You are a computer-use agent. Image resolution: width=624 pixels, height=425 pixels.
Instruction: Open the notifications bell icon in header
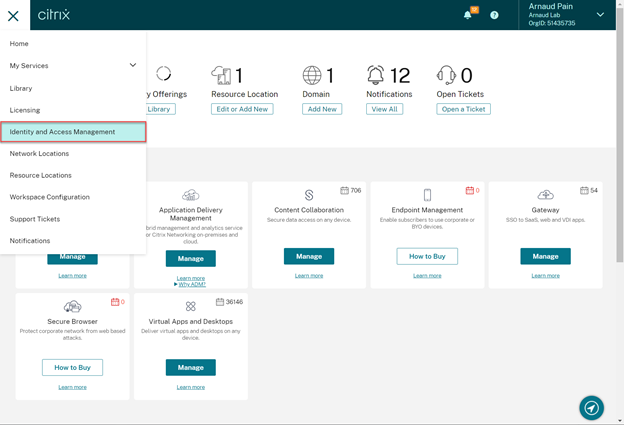pos(467,15)
